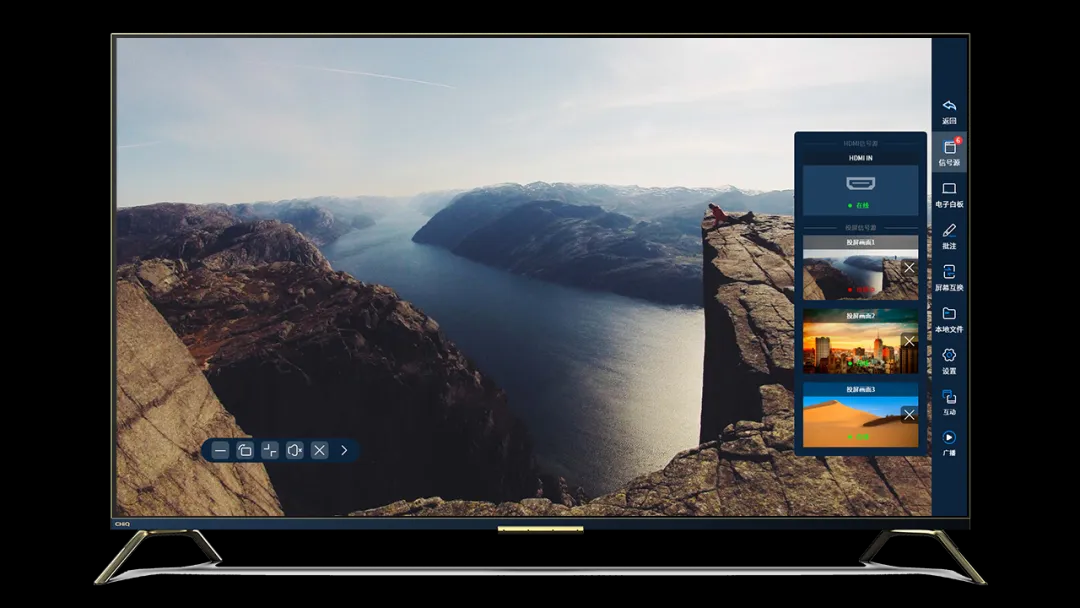Start the 广播 broadcast play icon
This screenshot has height=608, width=1080.
(949, 437)
